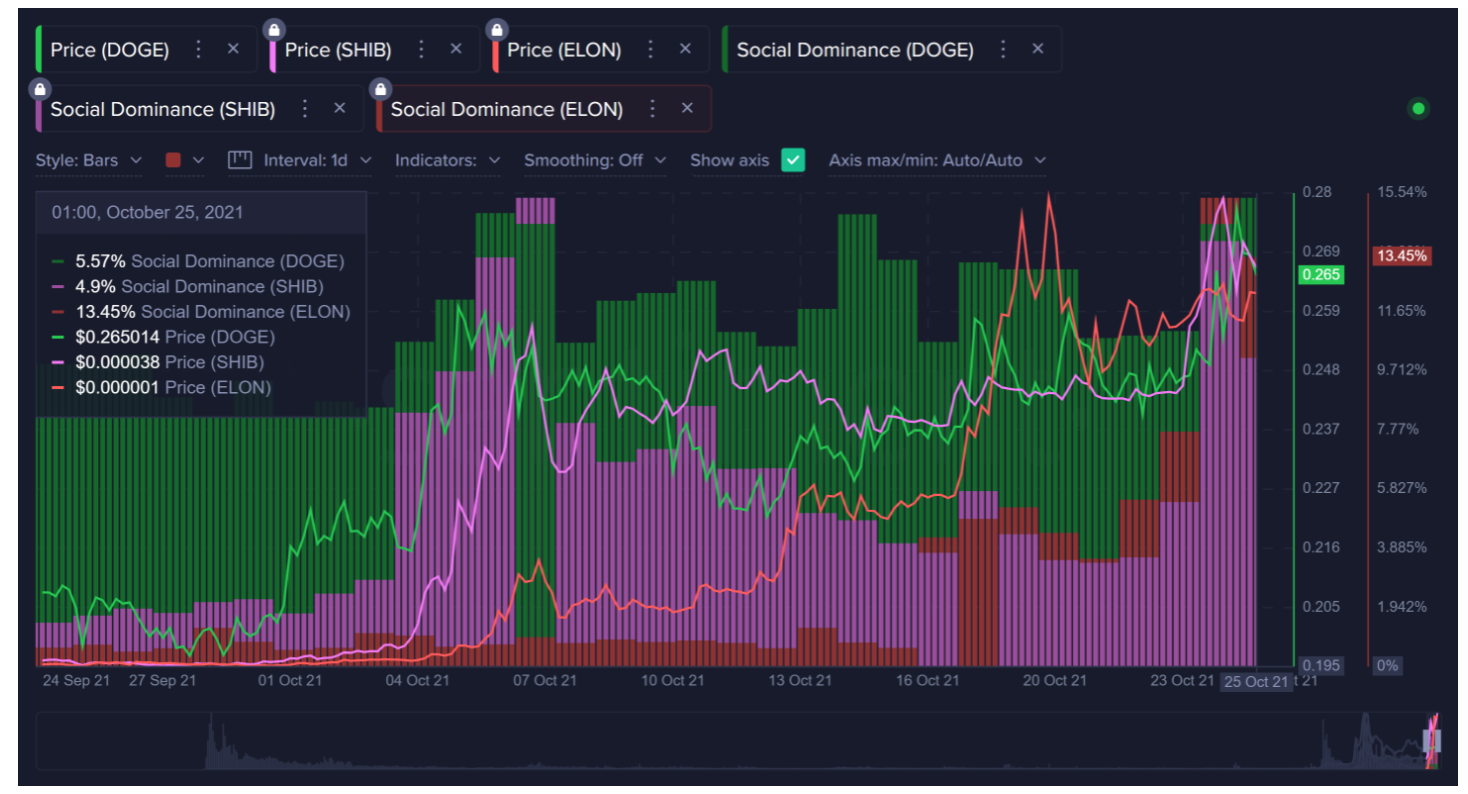Click the 0.265 DOGE price axis label
This screenshot has width=1468, height=794.
(1320, 275)
